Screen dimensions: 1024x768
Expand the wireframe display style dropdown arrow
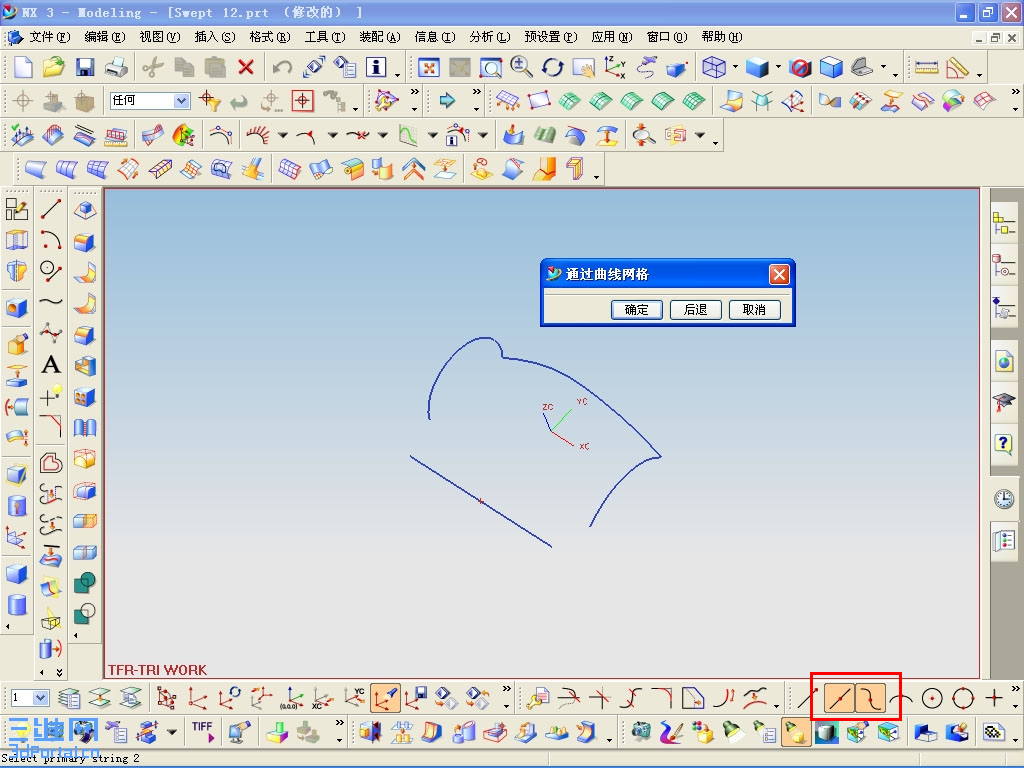735,67
